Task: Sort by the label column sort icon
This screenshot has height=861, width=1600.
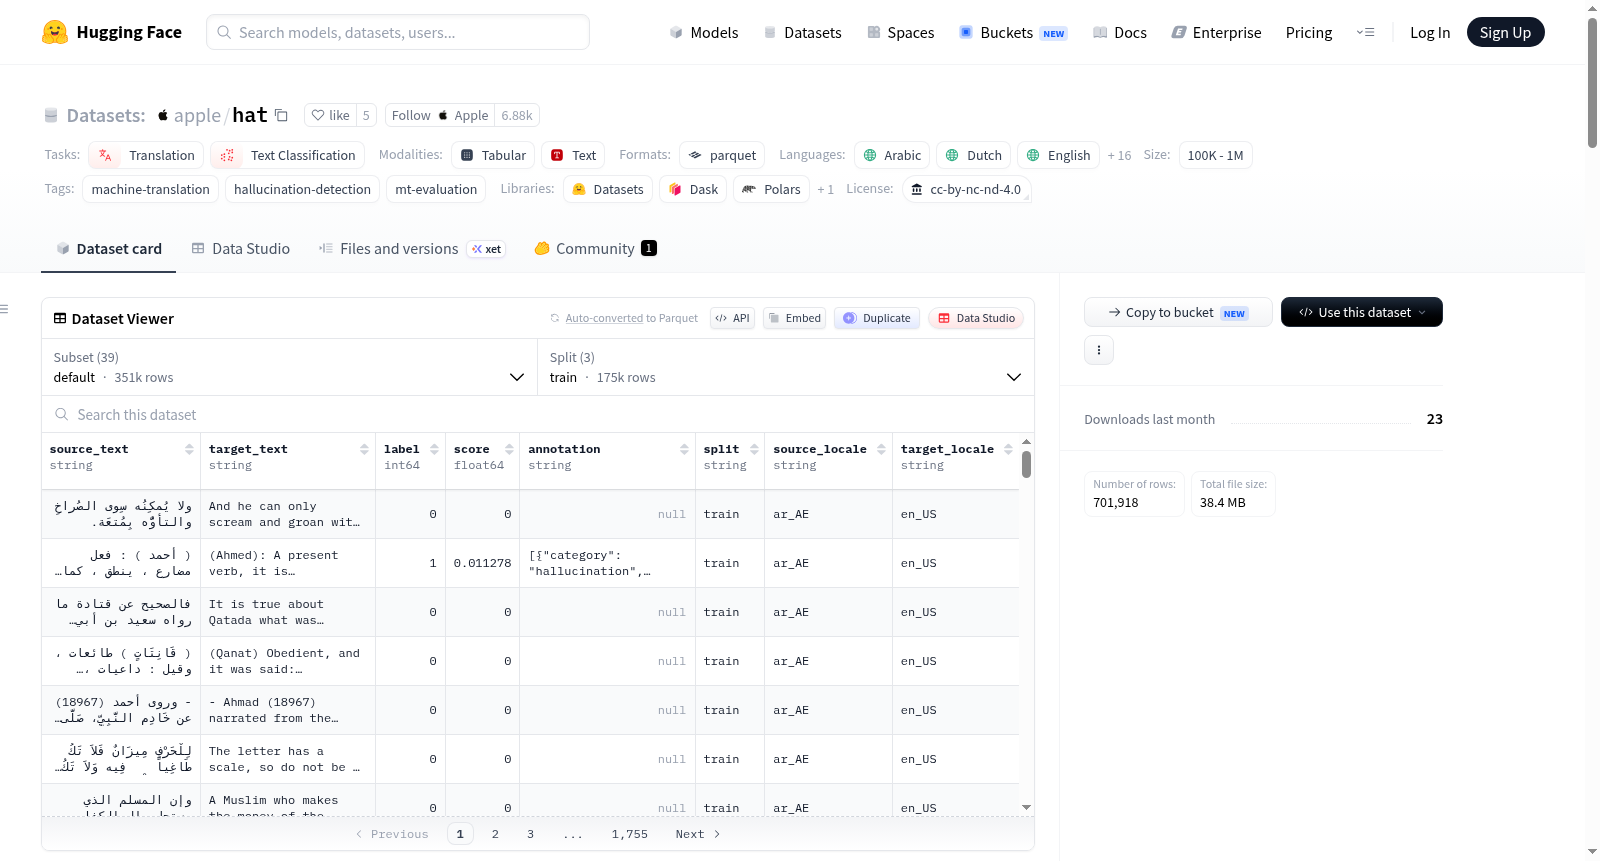Action: tap(434, 449)
